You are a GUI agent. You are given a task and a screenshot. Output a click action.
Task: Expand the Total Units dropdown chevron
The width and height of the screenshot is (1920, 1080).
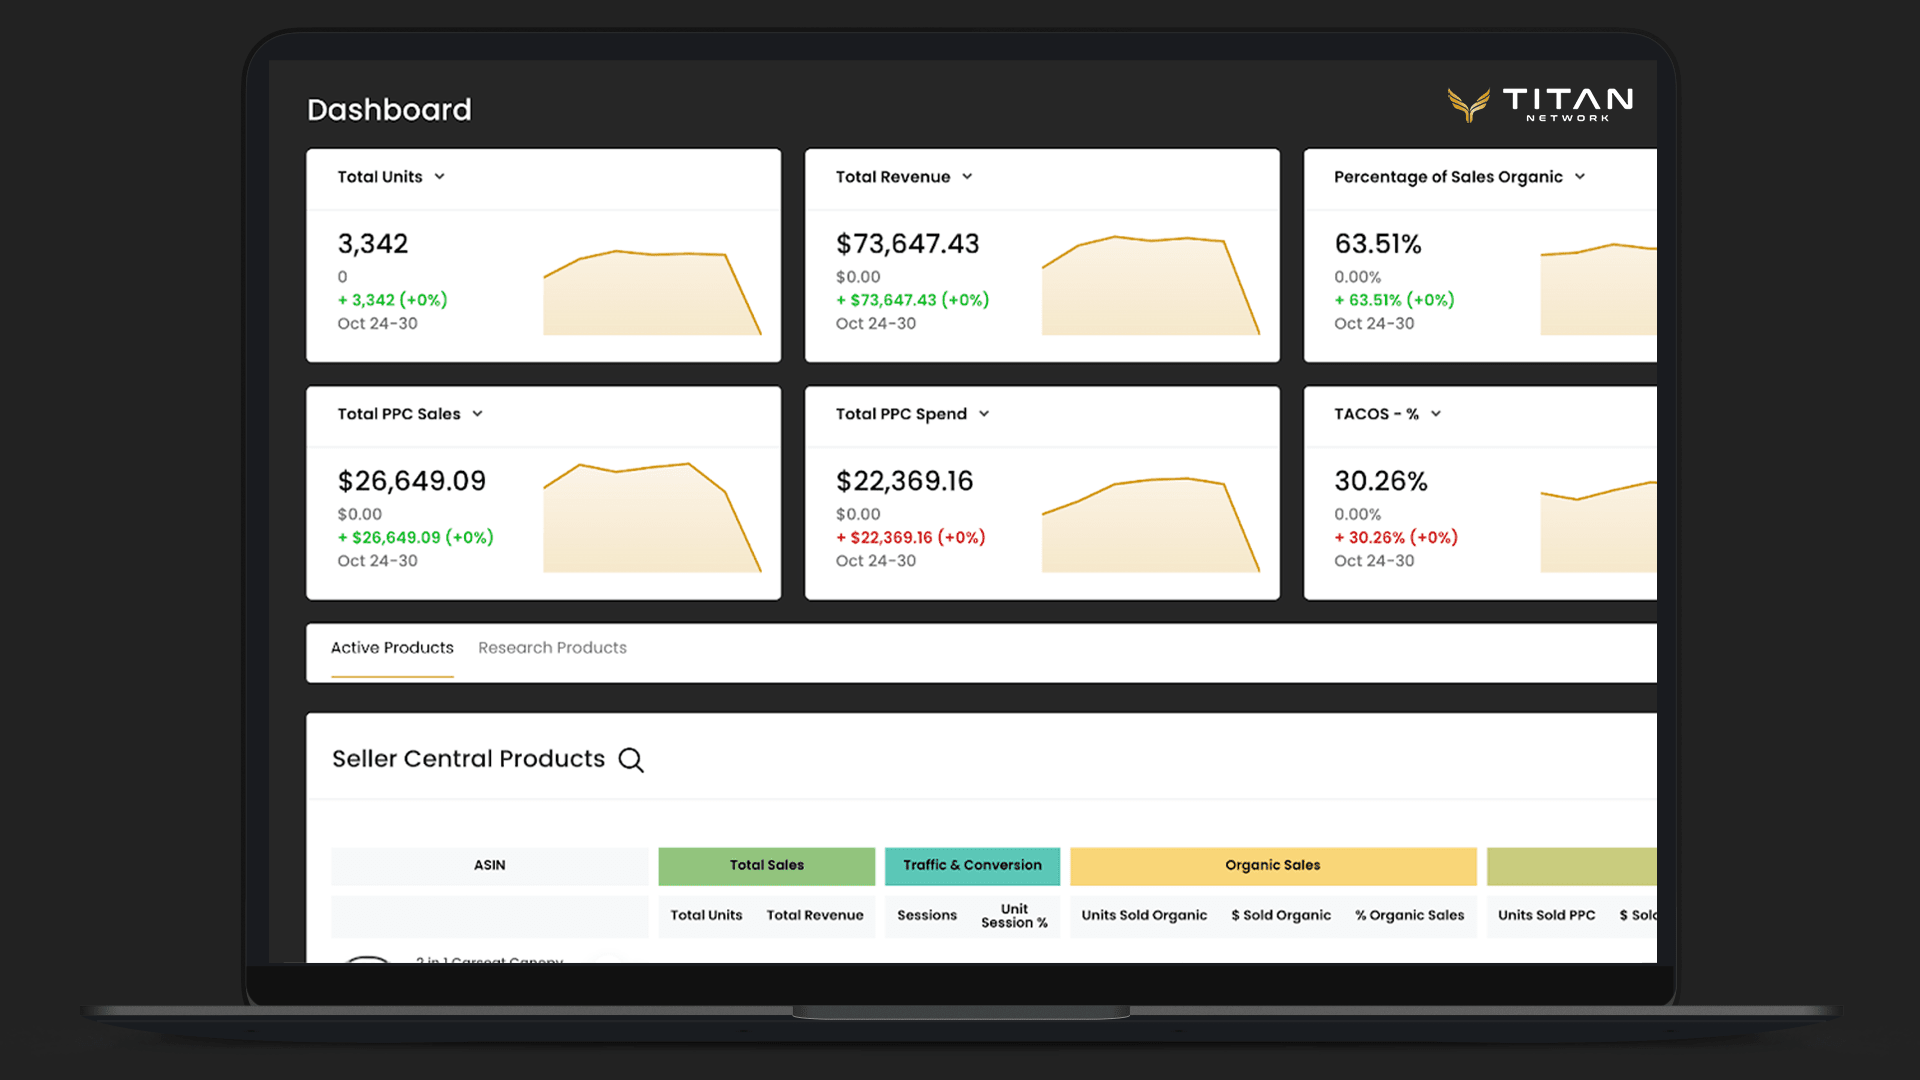pos(440,177)
